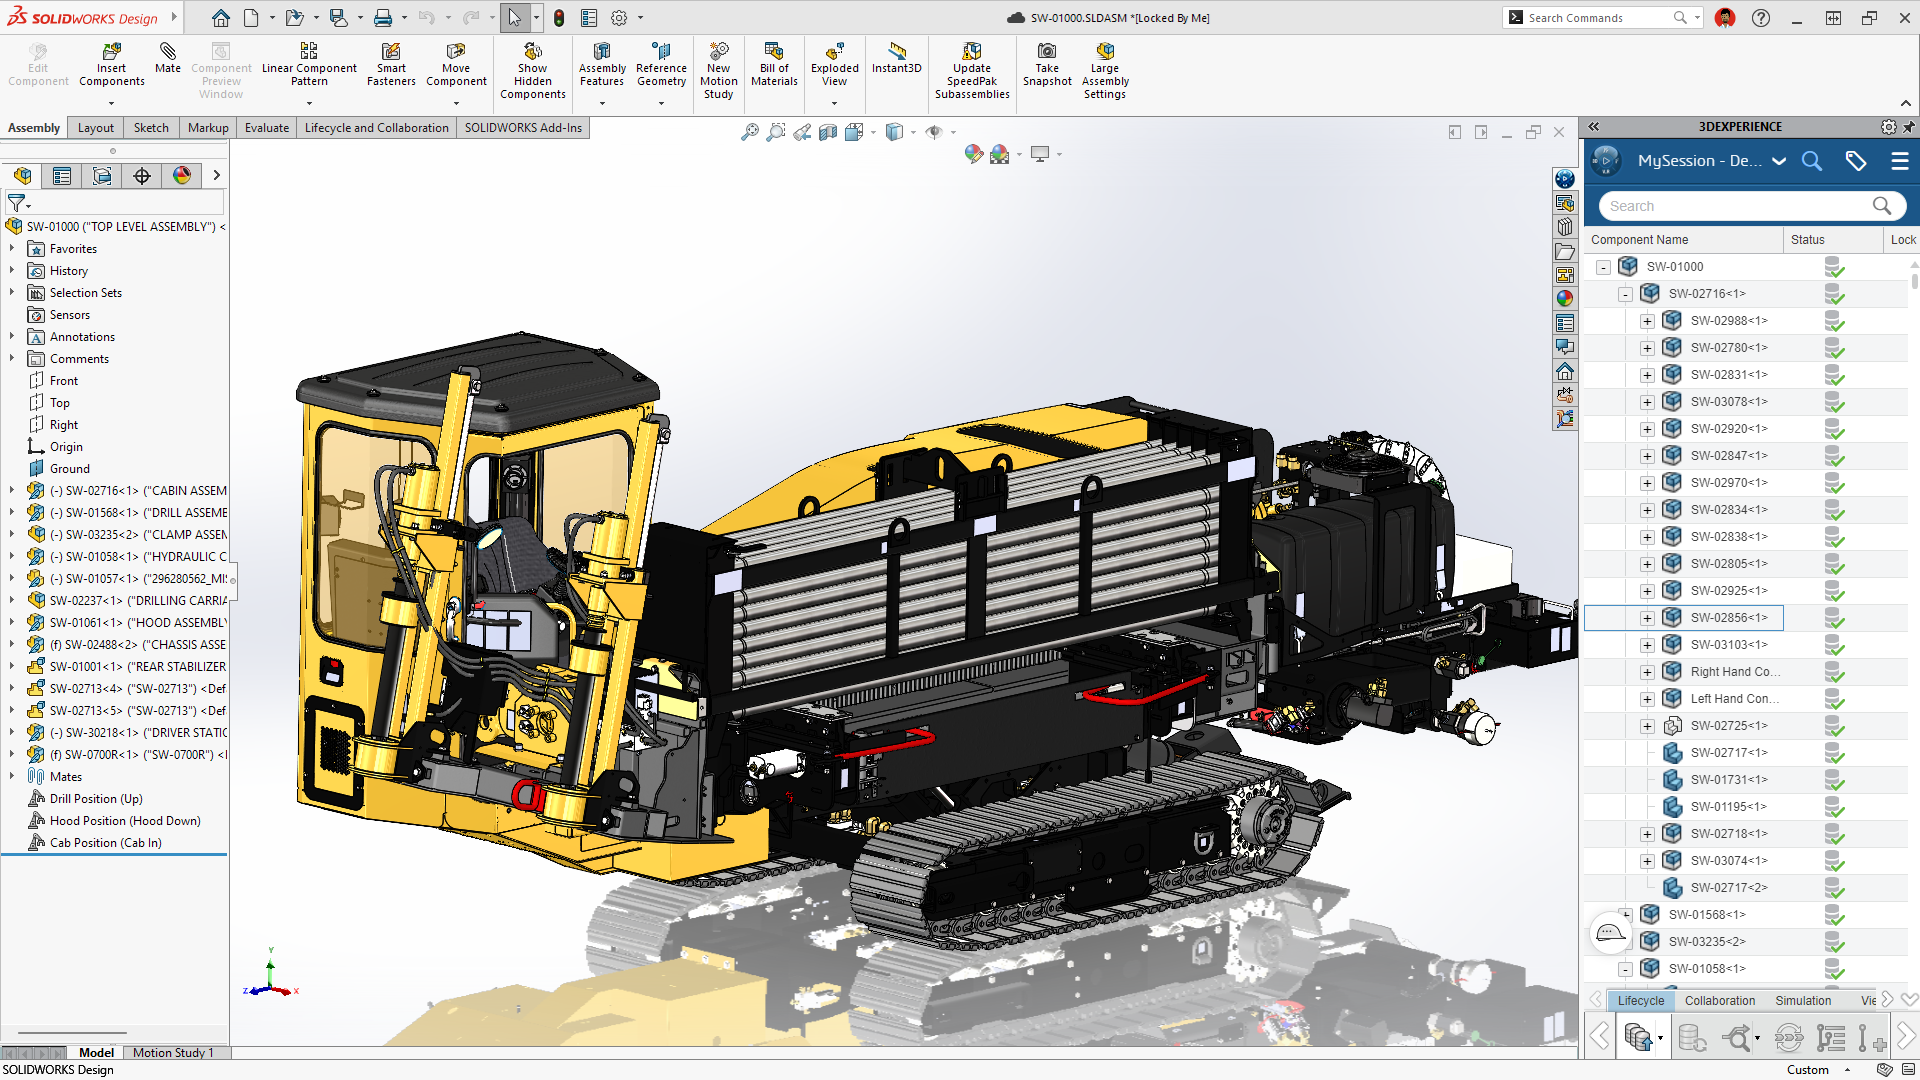Select the Collaboration tab in 3DEXPERIENCE
The height and width of the screenshot is (1080, 1920).
(1720, 1001)
